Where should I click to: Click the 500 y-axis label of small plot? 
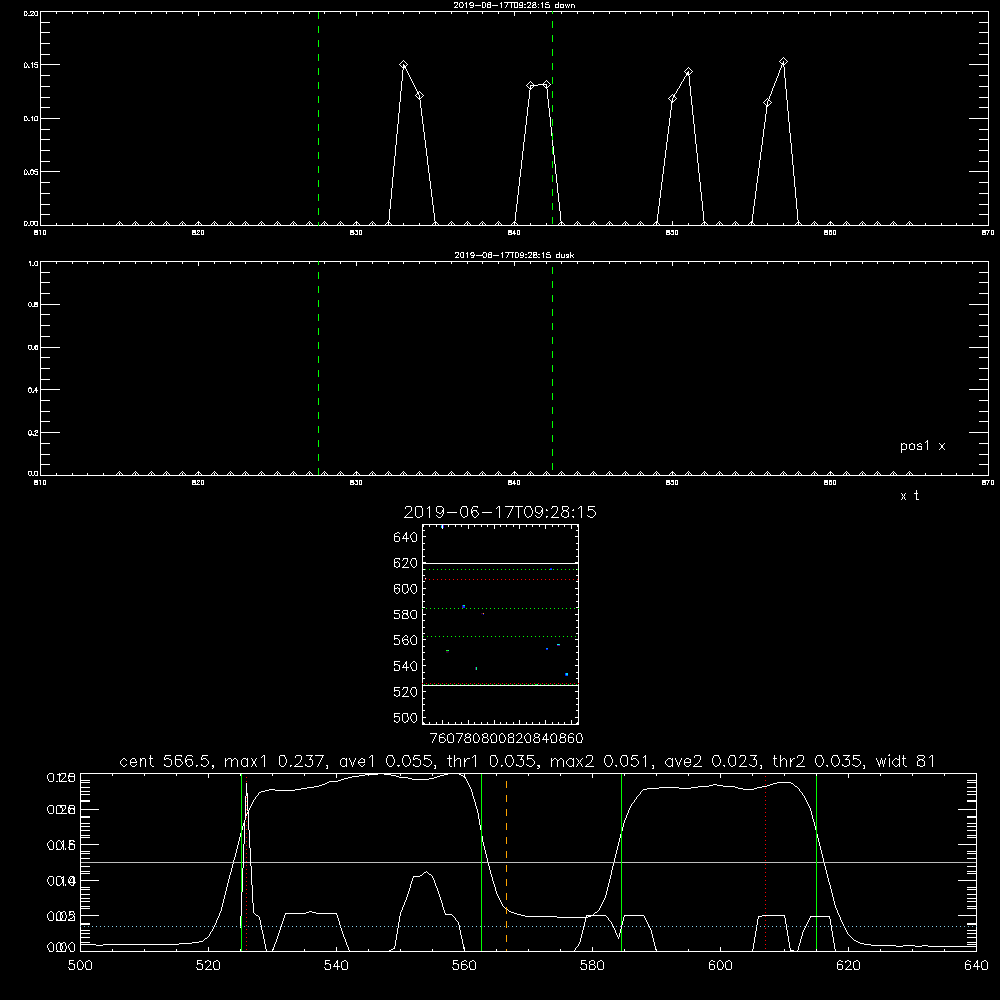pos(405,718)
